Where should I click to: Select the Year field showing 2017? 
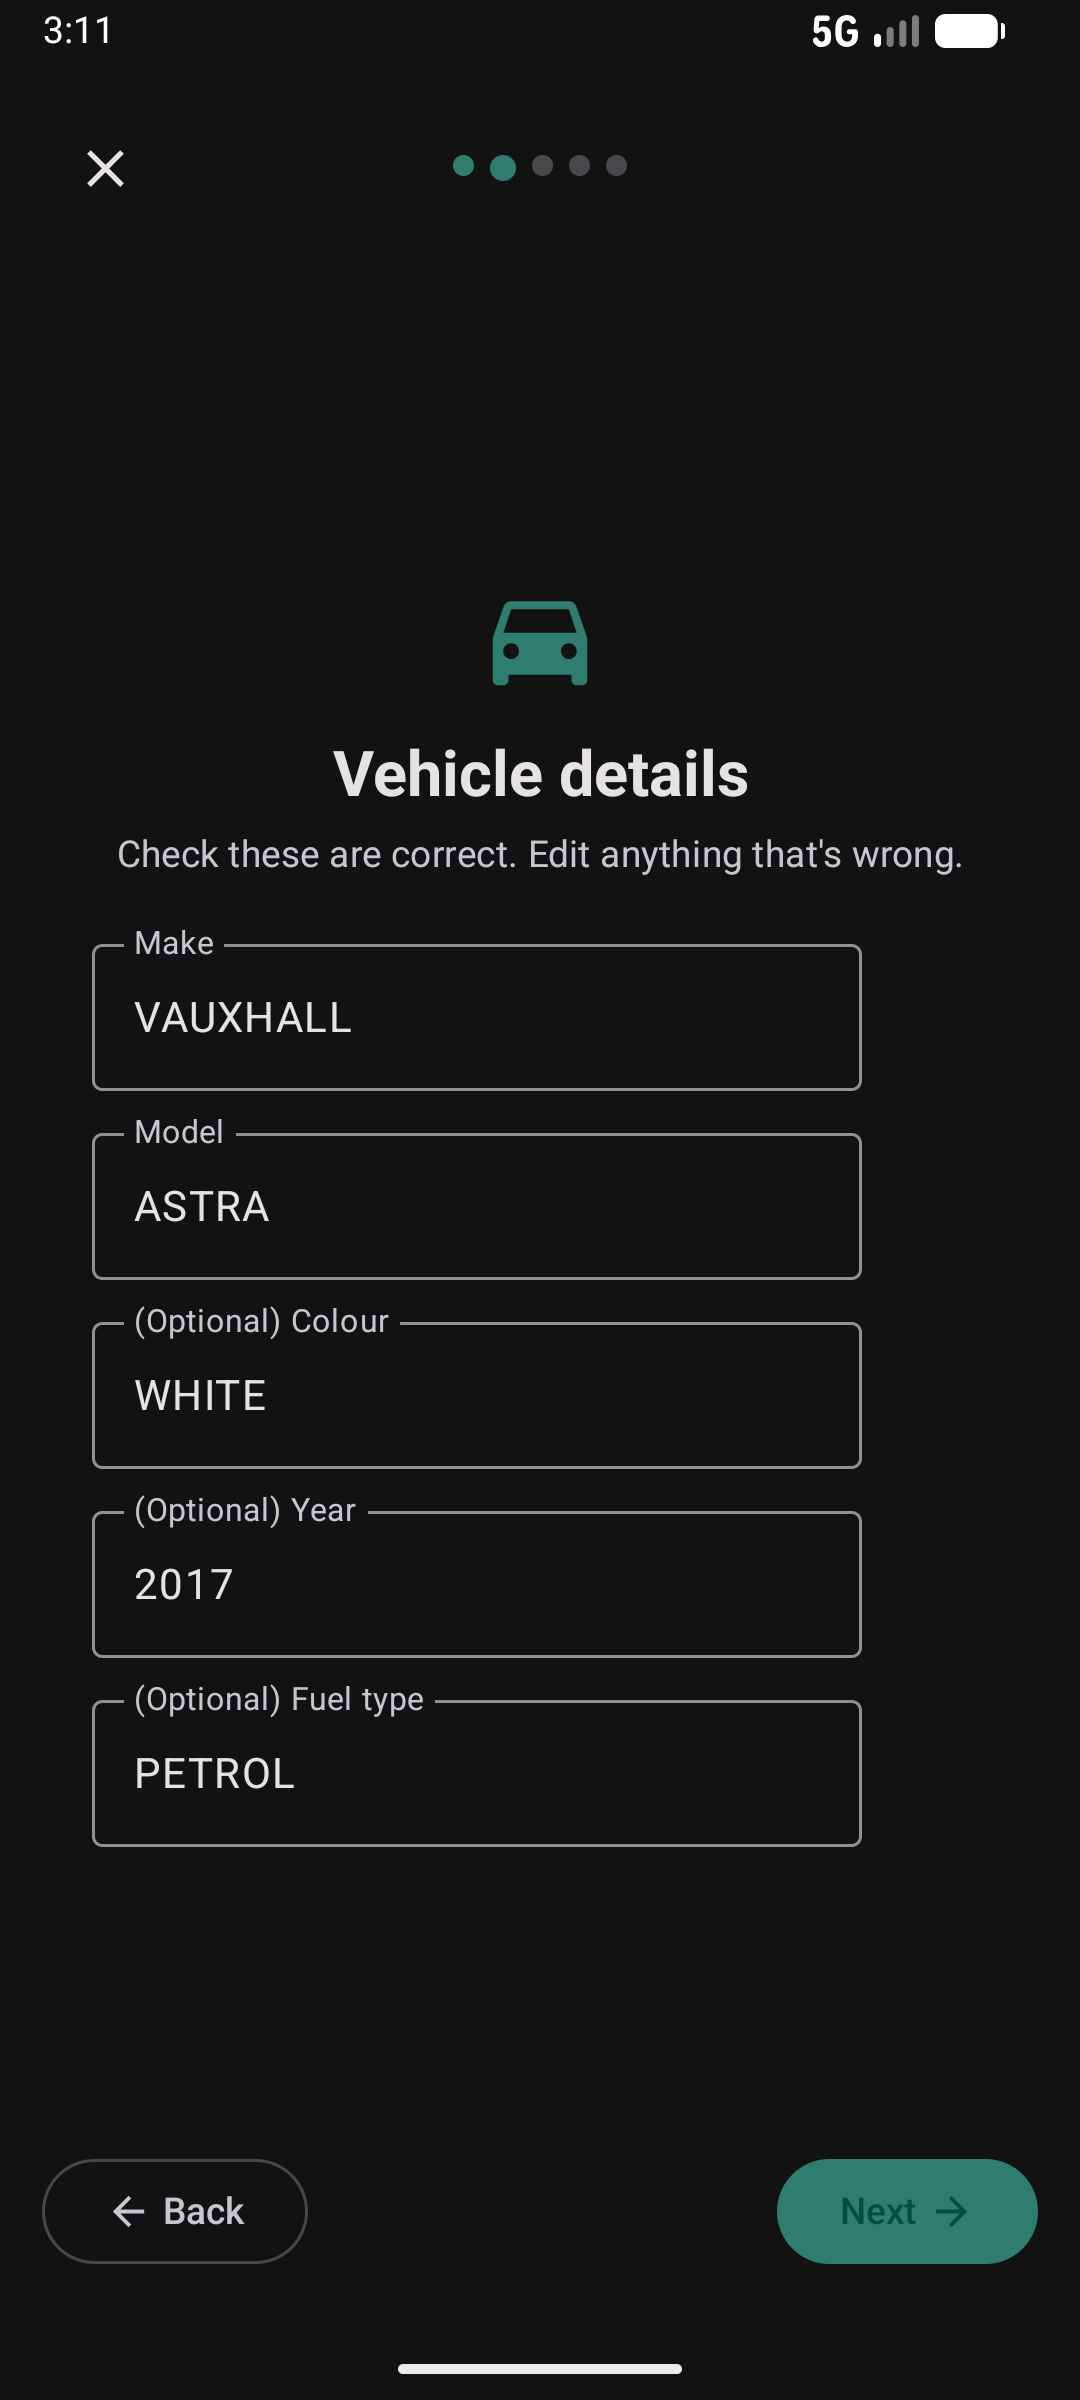(477, 1583)
